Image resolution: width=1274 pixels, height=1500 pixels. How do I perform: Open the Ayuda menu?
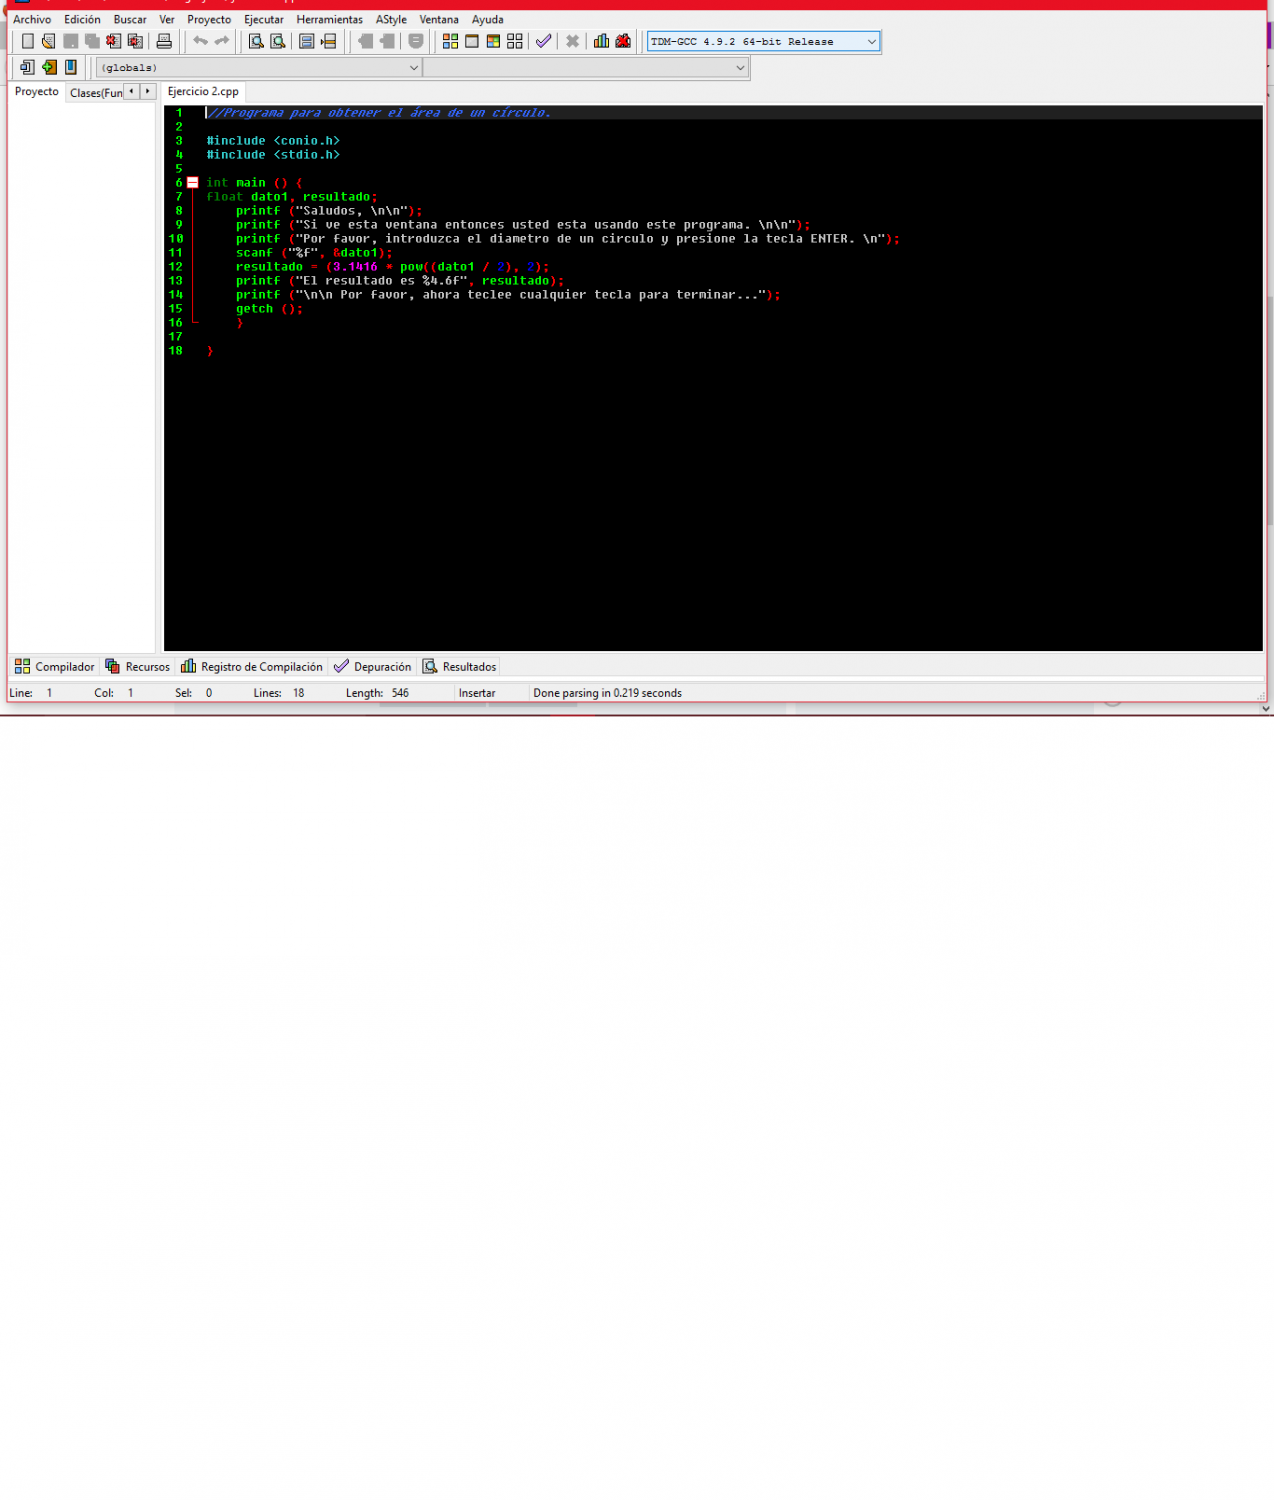pos(488,19)
